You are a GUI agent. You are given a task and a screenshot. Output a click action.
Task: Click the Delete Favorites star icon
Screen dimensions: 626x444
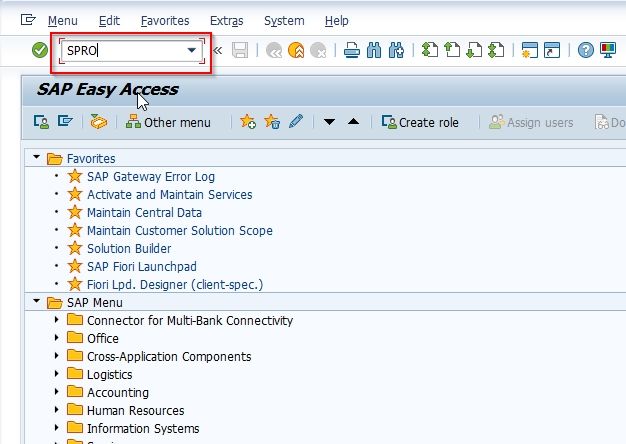click(272, 121)
